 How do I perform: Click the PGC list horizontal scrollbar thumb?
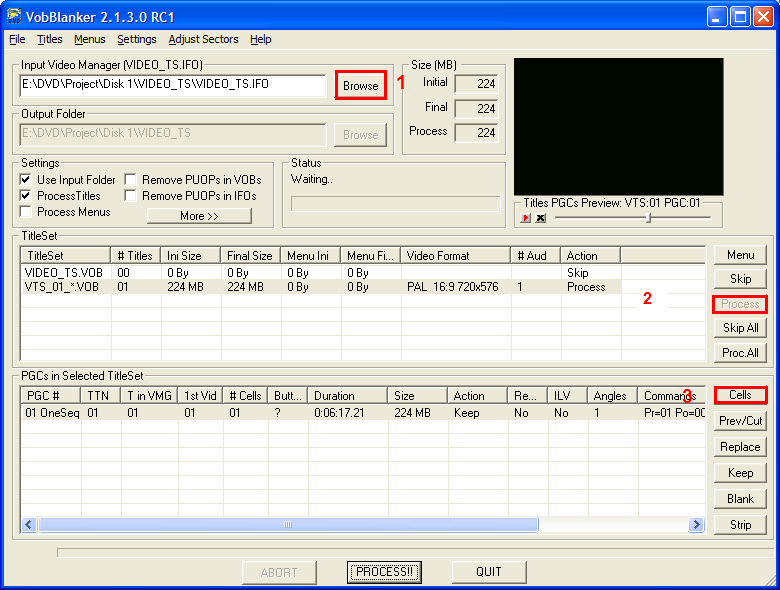coord(288,524)
